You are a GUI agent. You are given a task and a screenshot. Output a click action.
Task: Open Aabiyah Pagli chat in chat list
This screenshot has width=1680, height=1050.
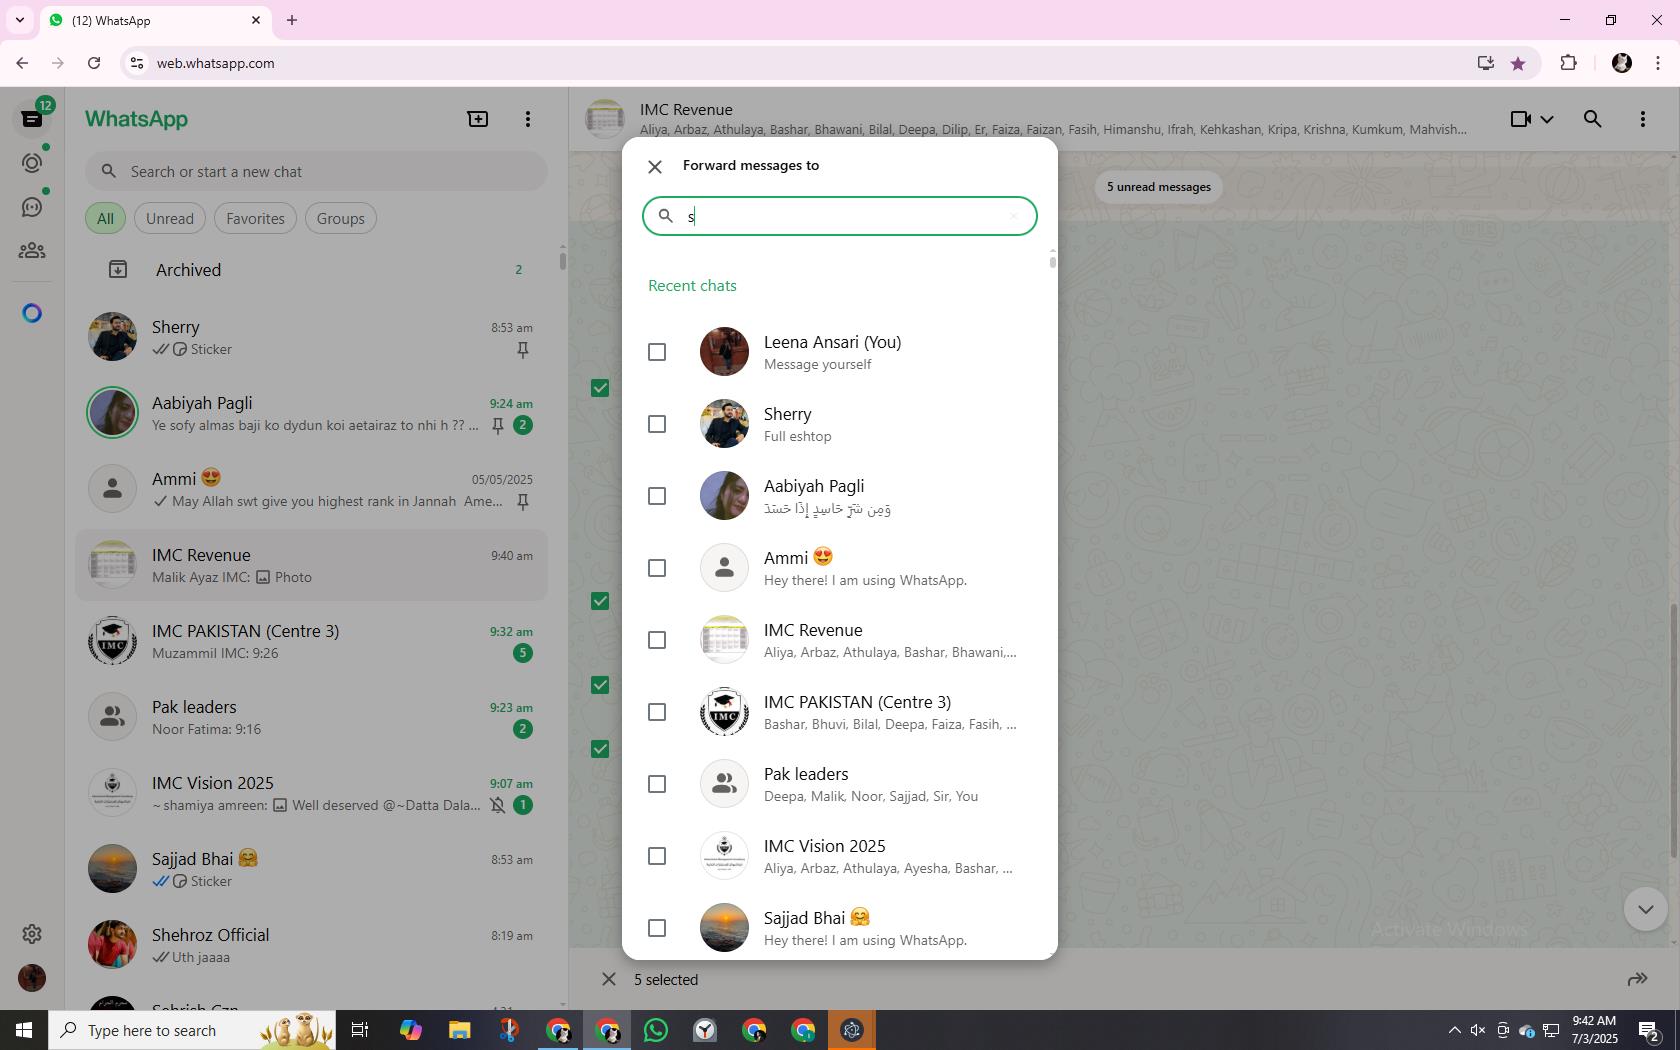pos(311,414)
